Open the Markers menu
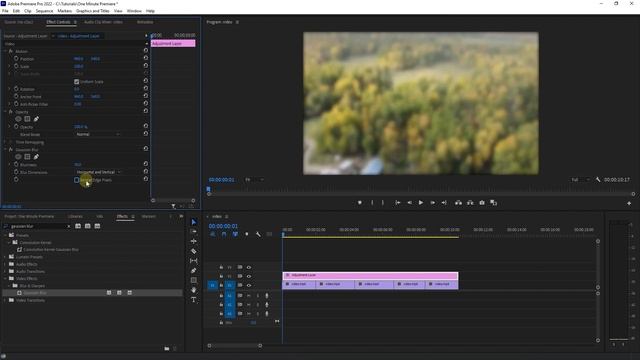 pyautogui.click(x=64, y=11)
